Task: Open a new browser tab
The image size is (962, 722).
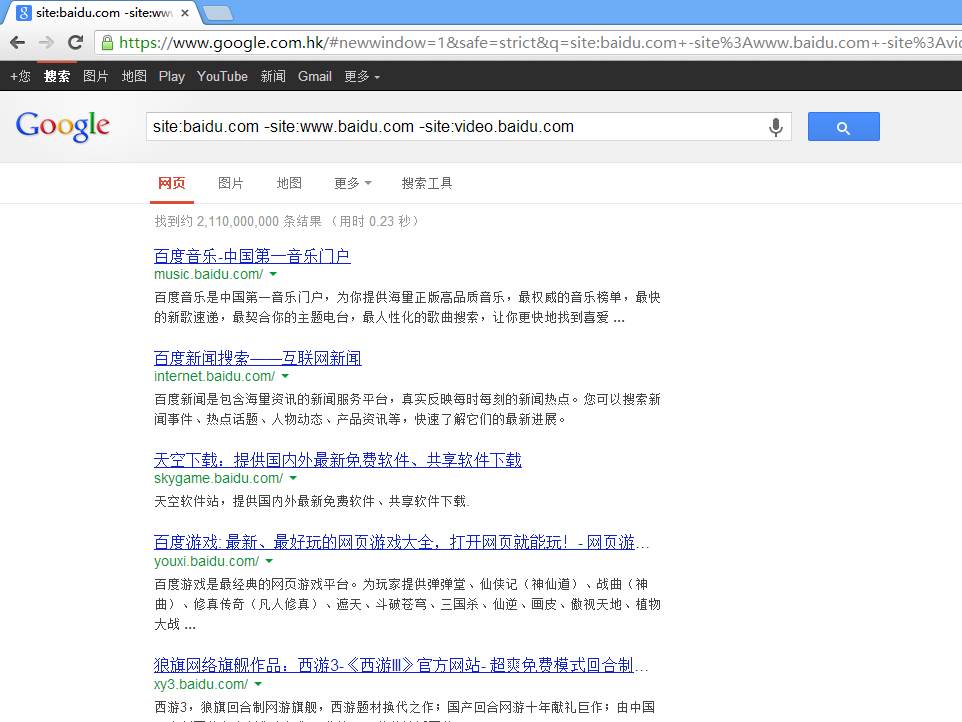Action: pos(217,13)
